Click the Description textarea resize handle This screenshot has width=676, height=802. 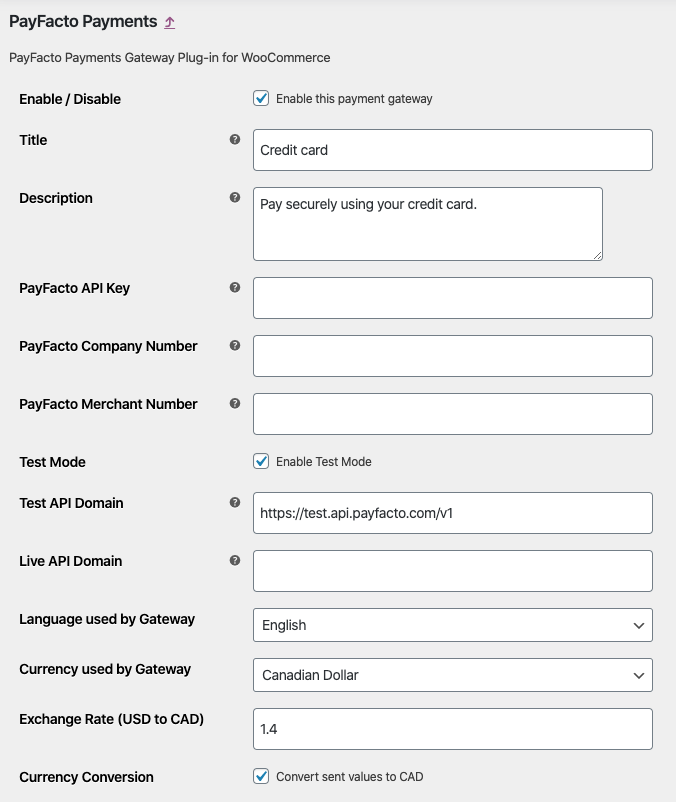tap(597, 255)
